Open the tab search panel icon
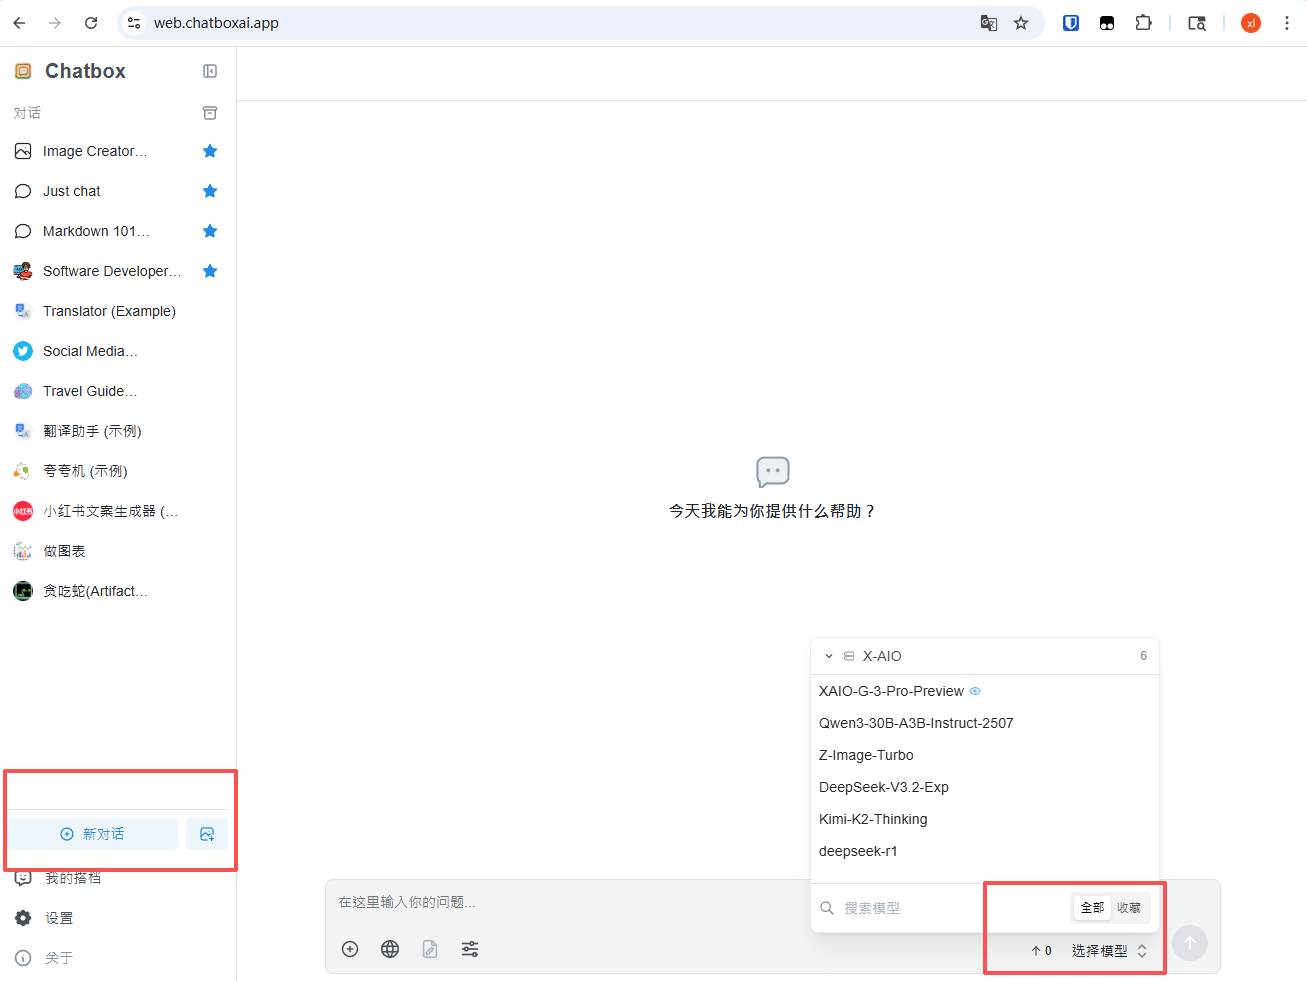Viewport: 1307px width, 981px height. (x=1197, y=23)
